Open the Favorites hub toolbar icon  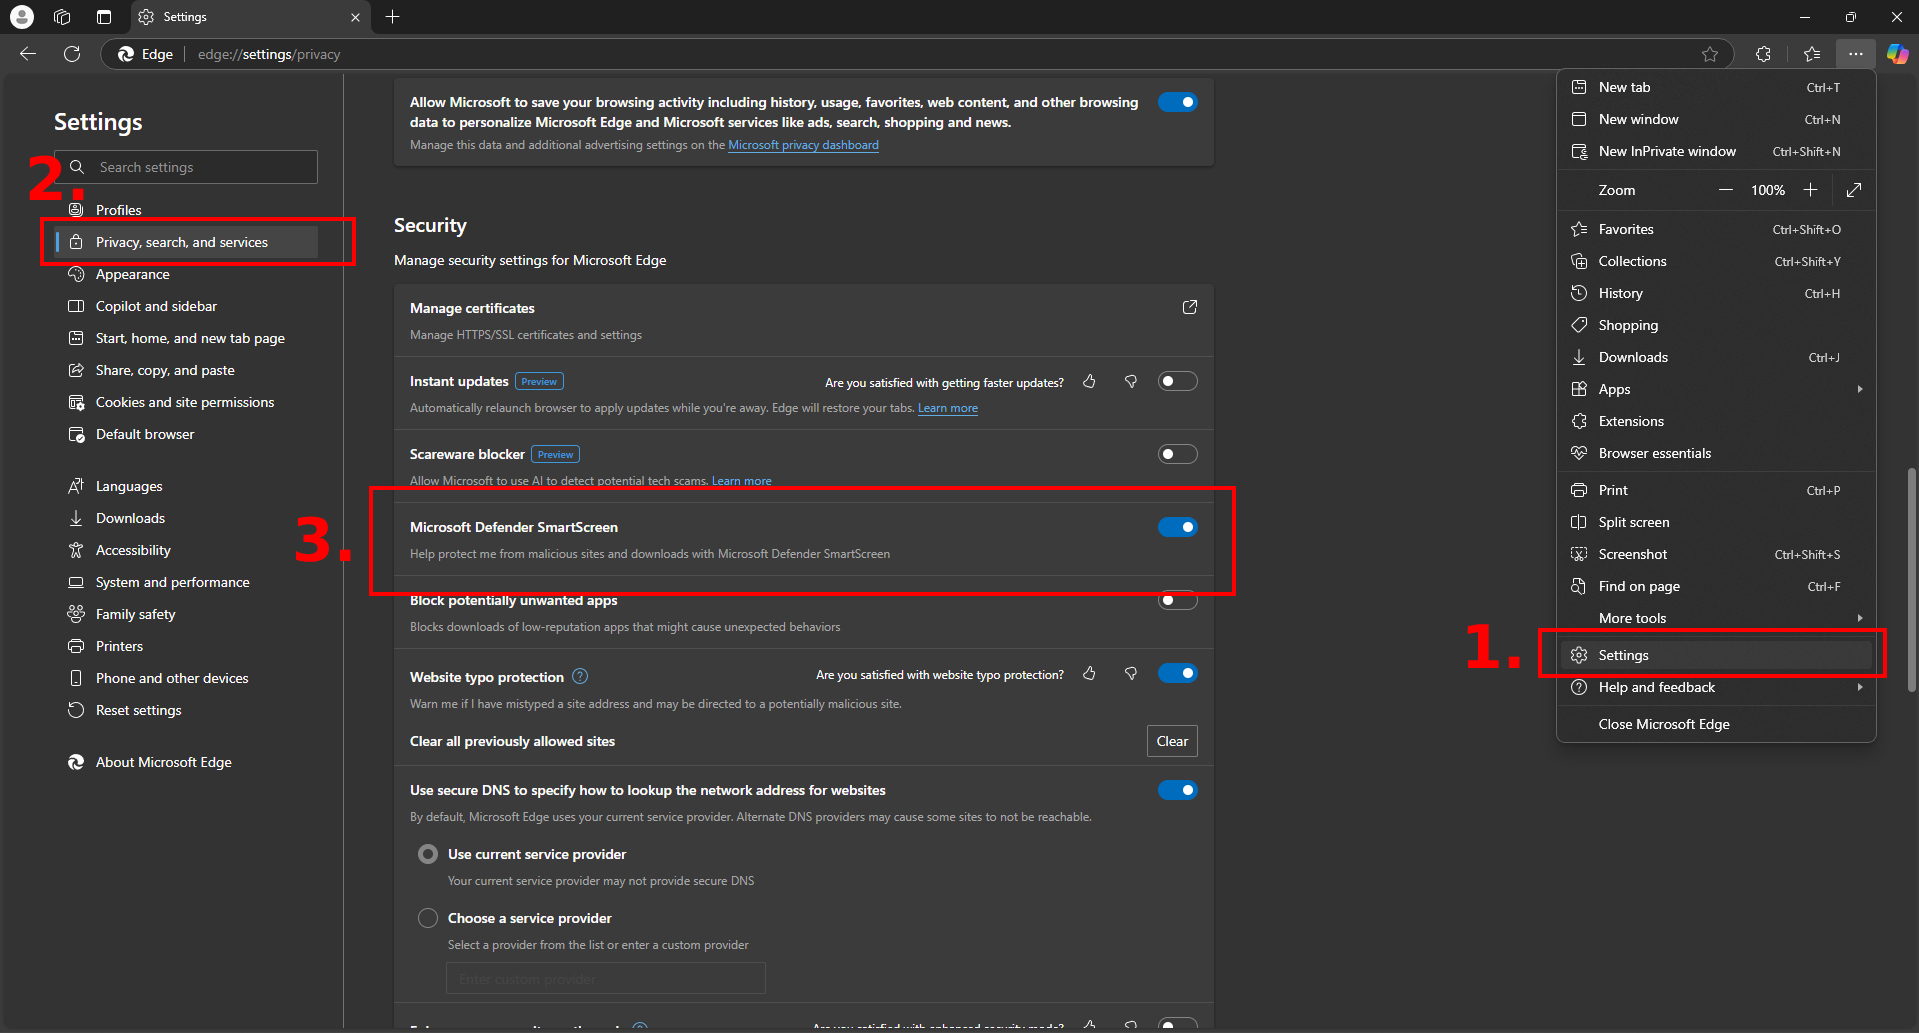click(x=1812, y=54)
